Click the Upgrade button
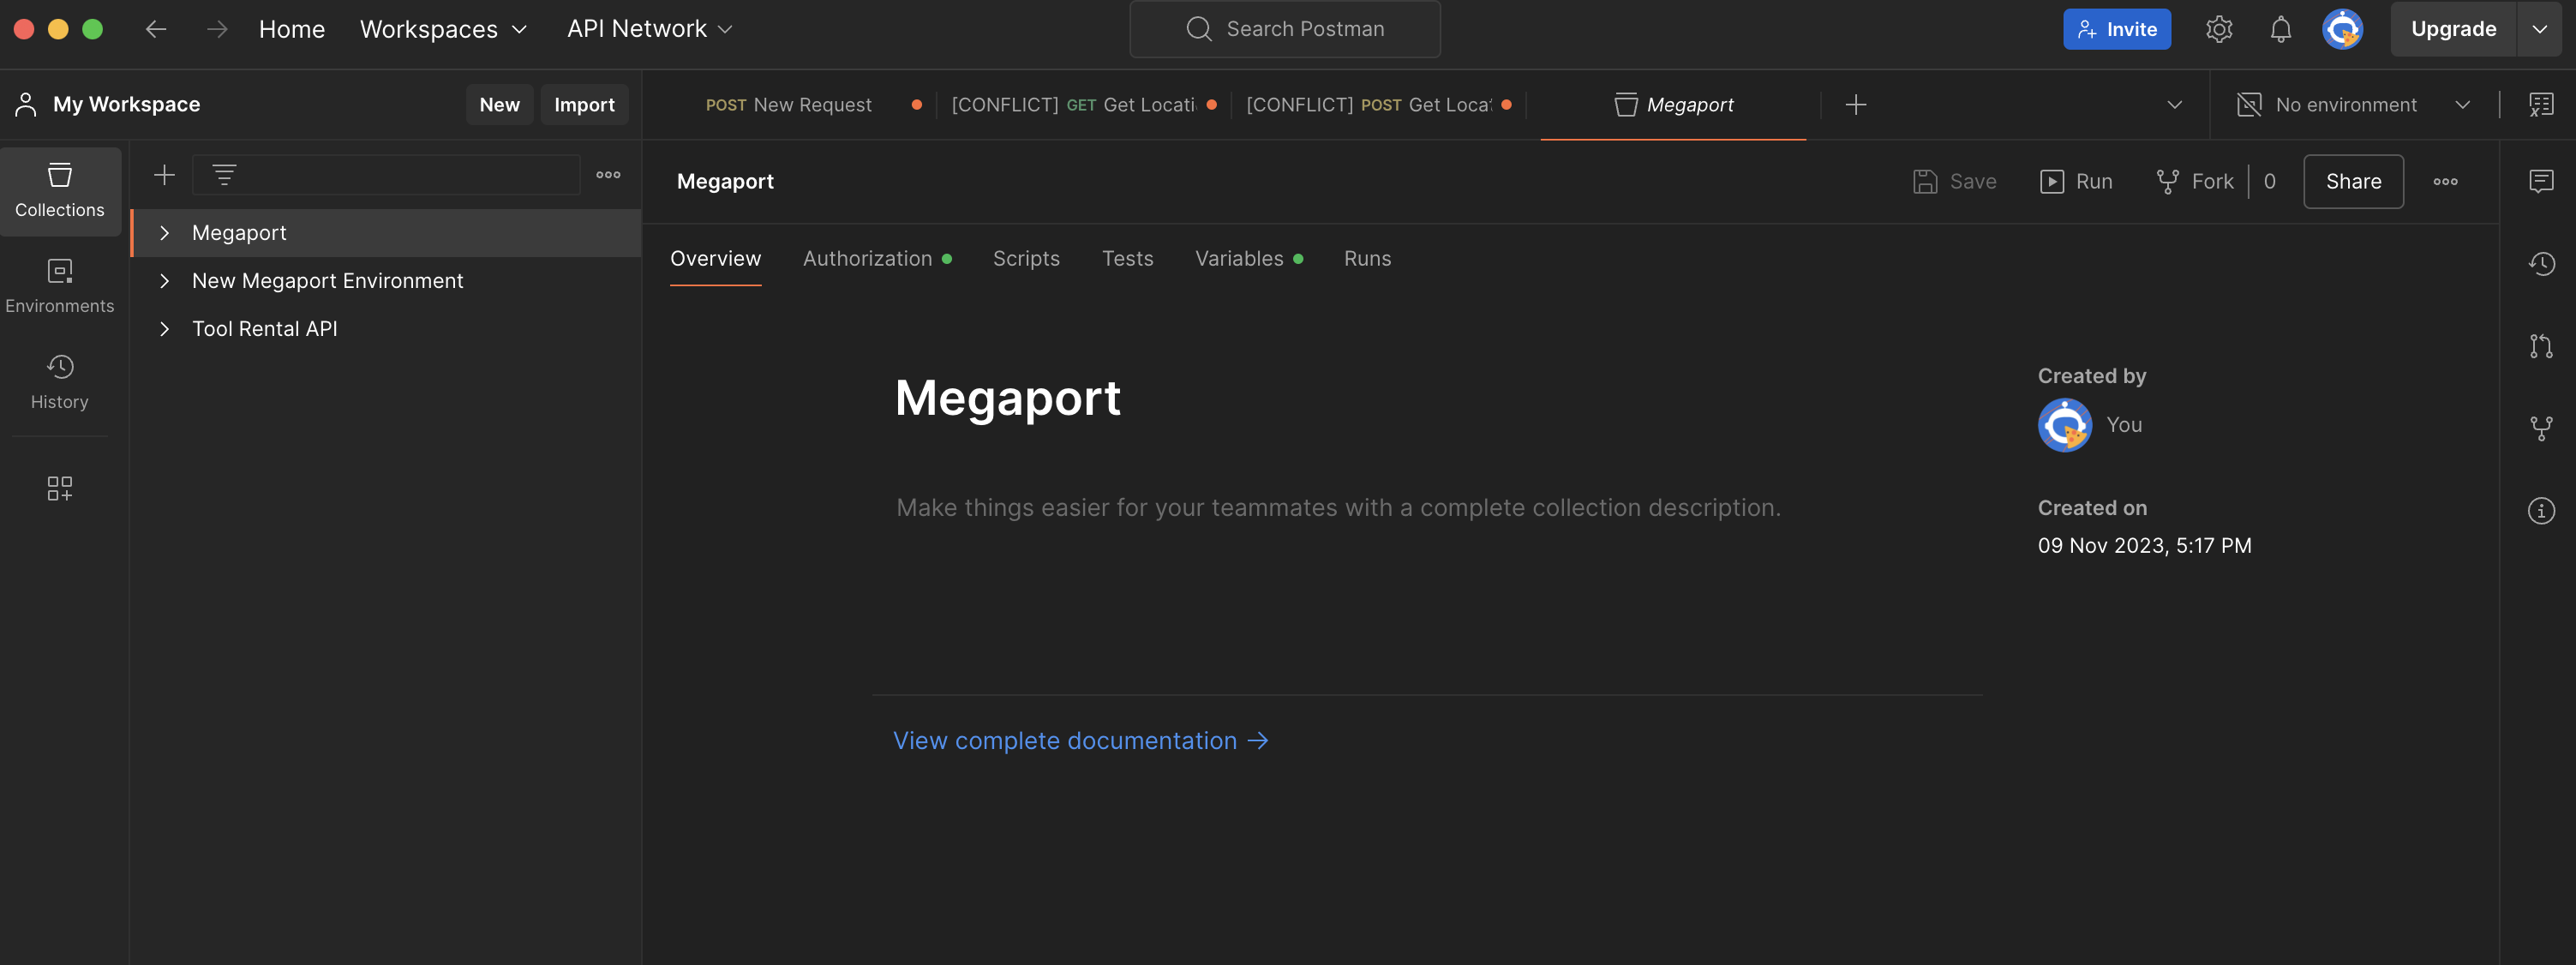This screenshot has width=2576, height=965. coord(2453,29)
